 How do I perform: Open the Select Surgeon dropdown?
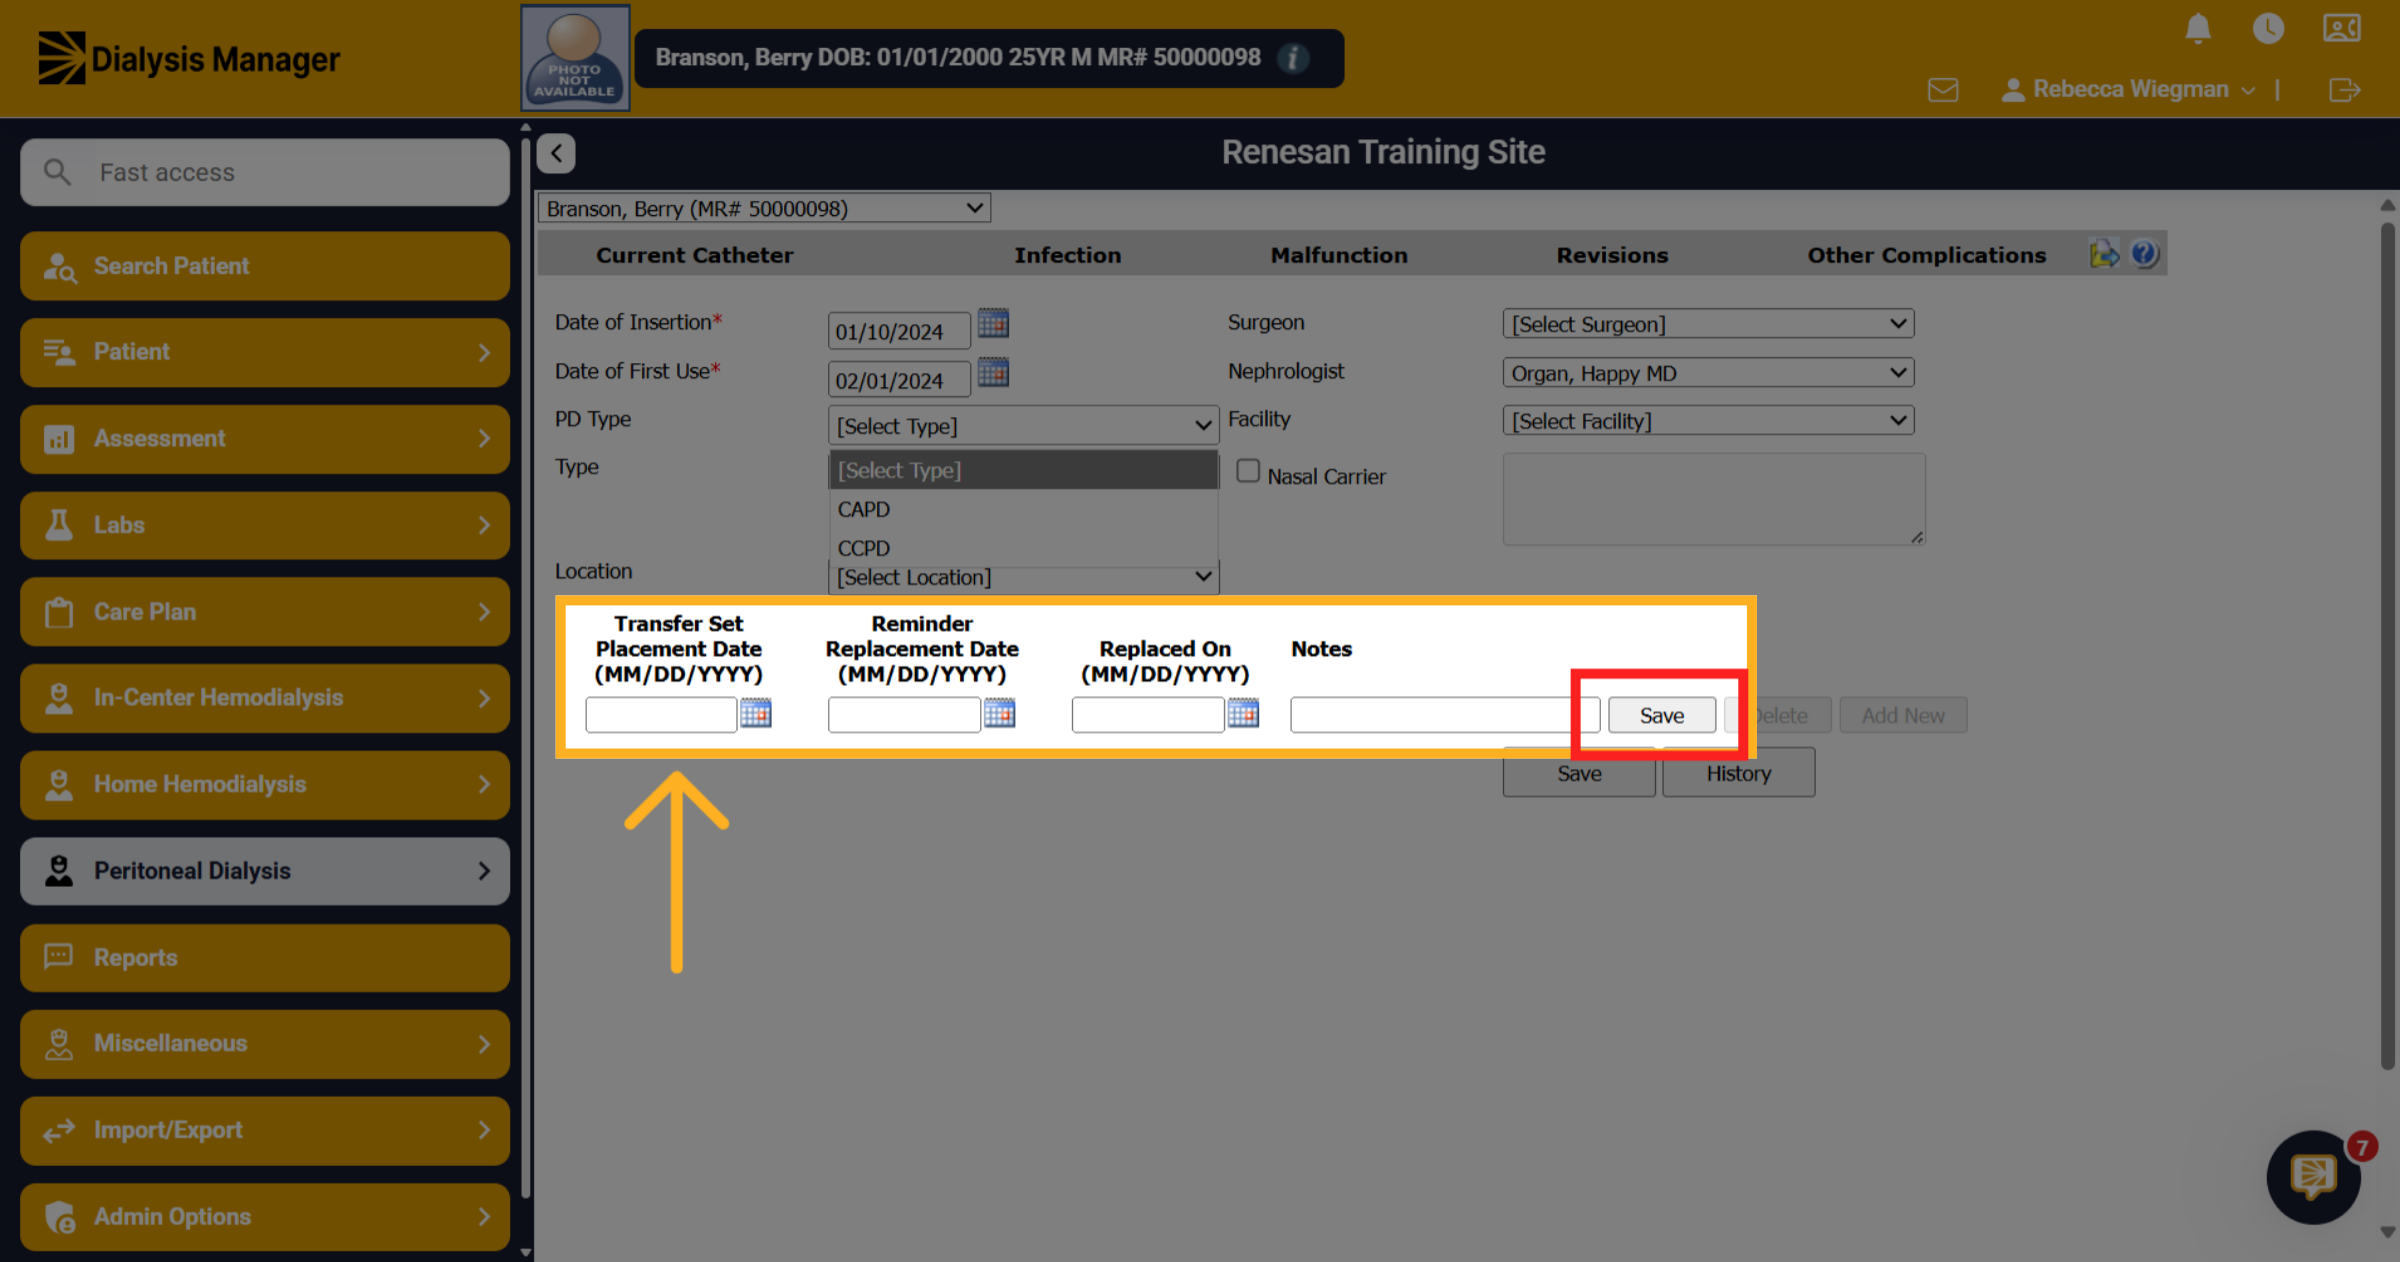pyautogui.click(x=1708, y=324)
